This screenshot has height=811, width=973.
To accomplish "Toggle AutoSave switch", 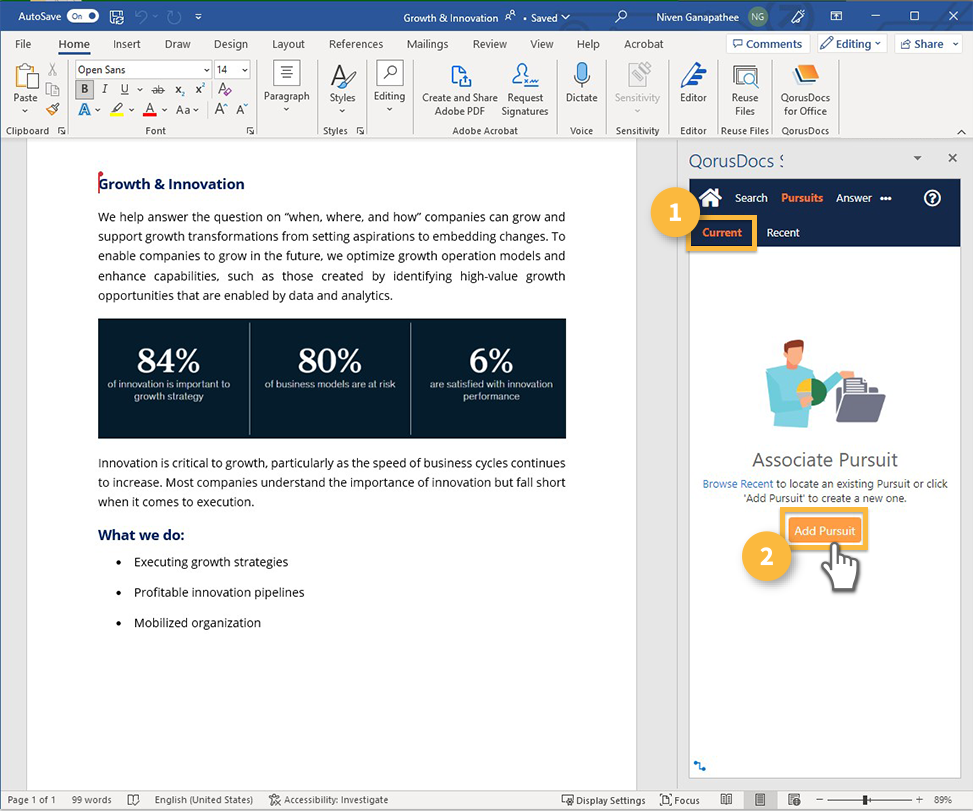I will pyautogui.click(x=83, y=16).
